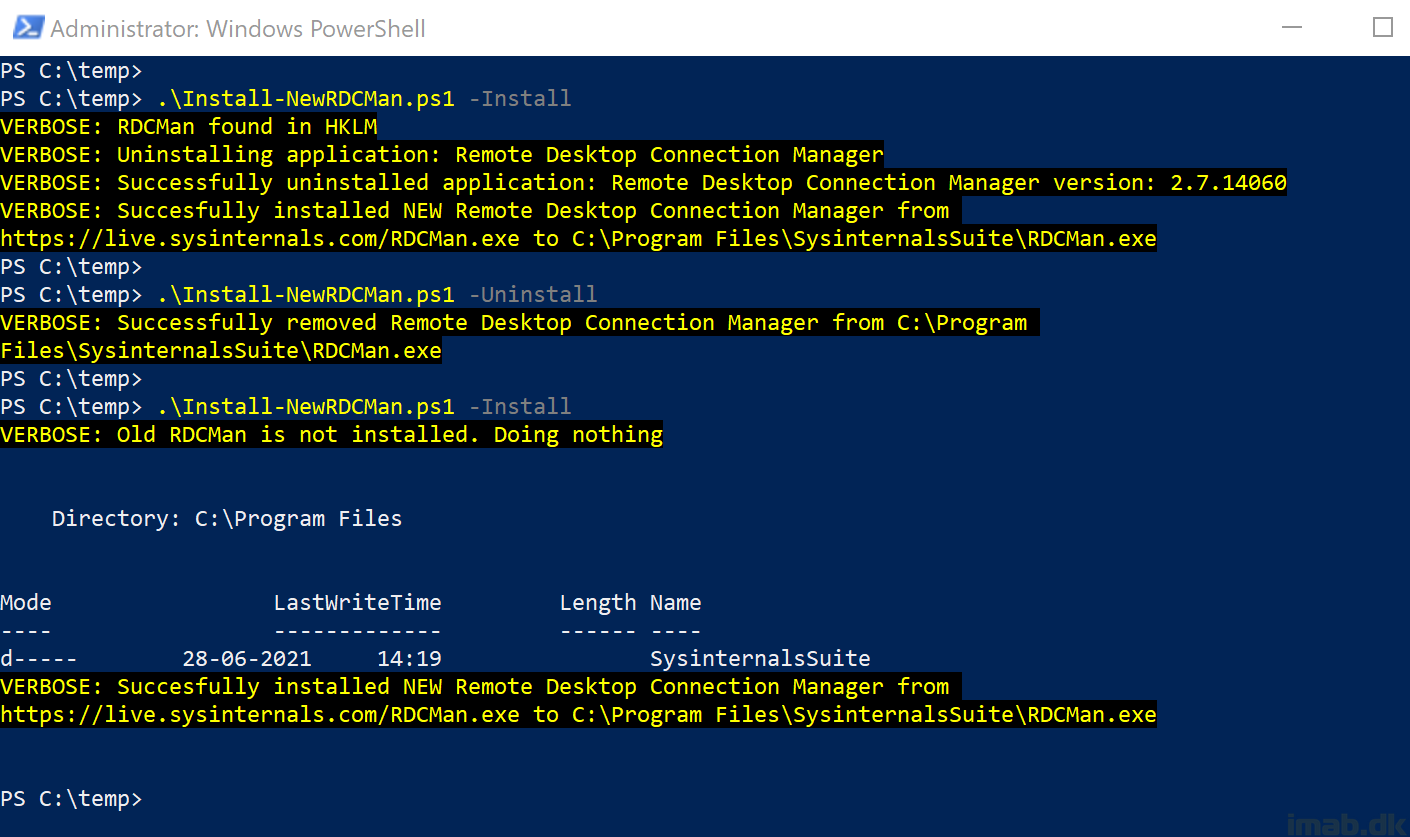Screen dimensions: 1410x837
Task: Click the LastWriteTime column header
Action: 357,602
